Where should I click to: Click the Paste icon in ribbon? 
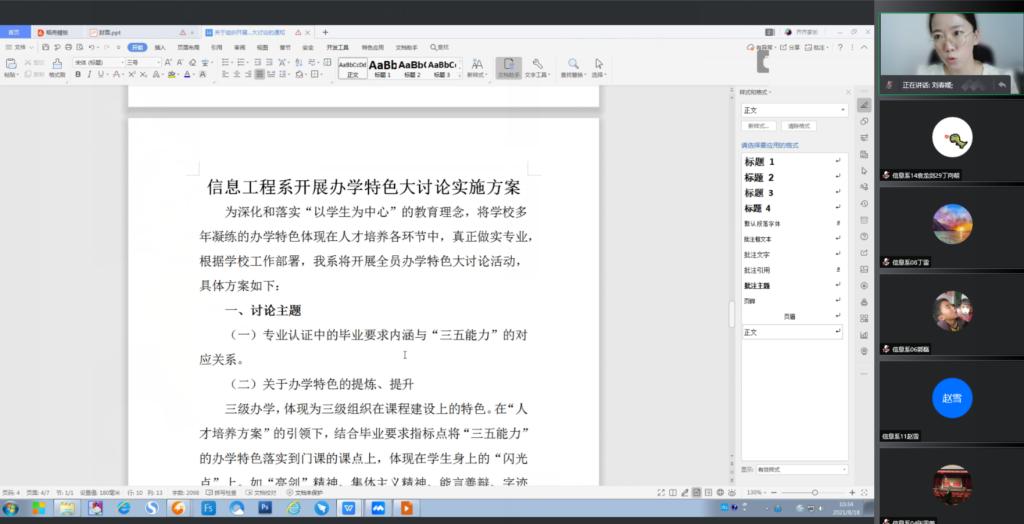pyautogui.click(x=10, y=68)
